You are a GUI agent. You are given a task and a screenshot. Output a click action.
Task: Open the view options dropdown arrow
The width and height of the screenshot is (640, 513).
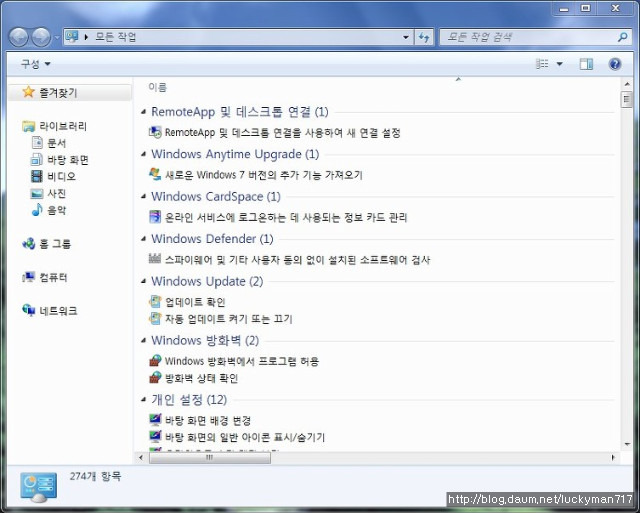click(x=560, y=64)
